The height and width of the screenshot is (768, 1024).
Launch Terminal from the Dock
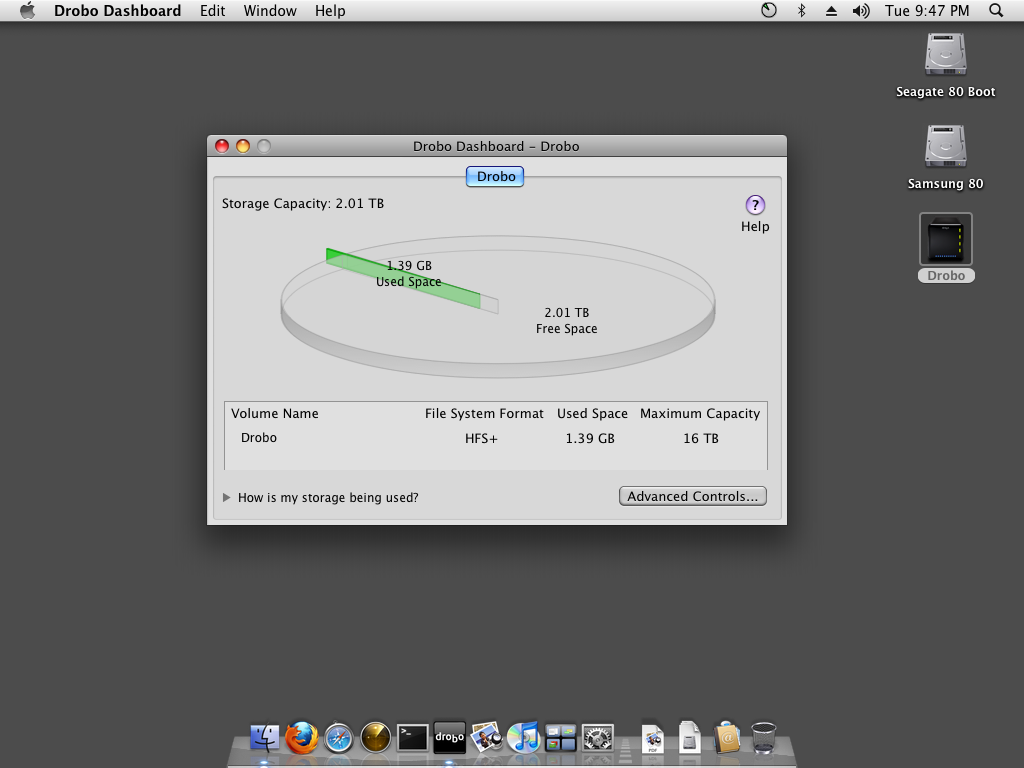pos(413,738)
